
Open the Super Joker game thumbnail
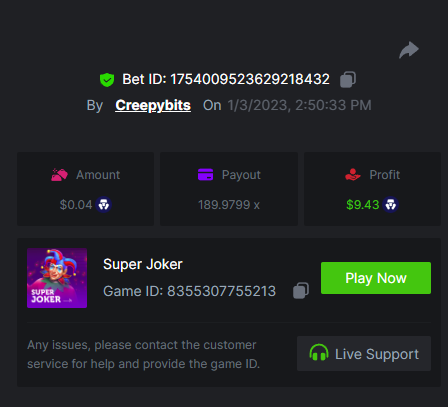(x=57, y=278)
